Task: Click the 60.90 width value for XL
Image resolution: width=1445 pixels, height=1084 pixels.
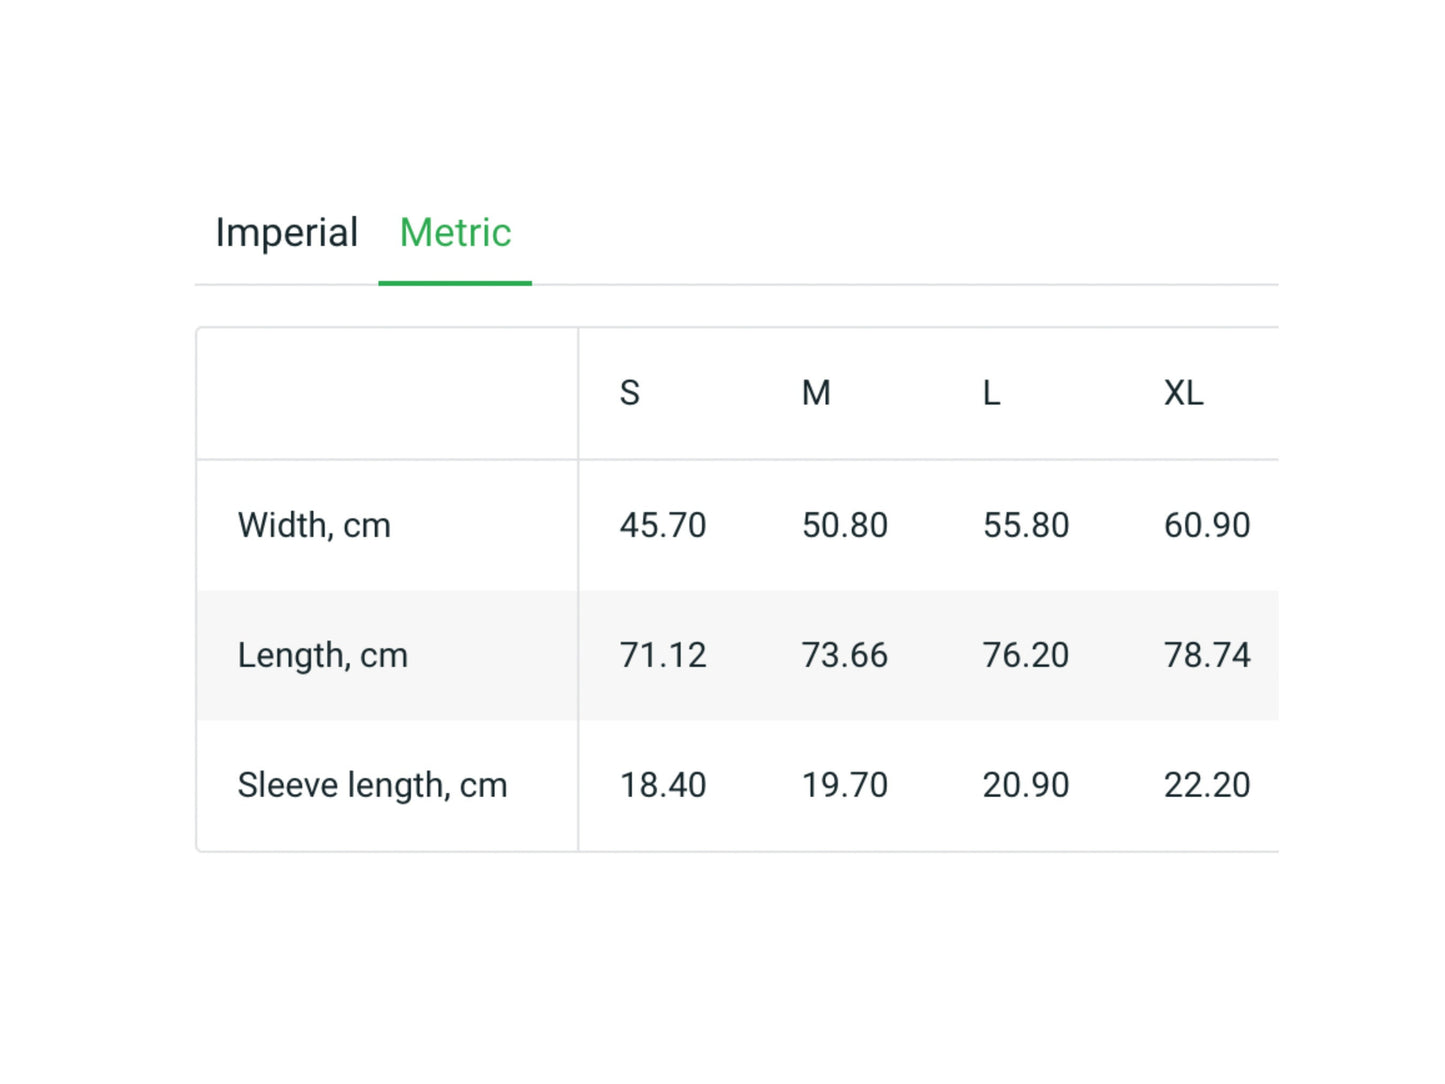Action: (x=1207, y=525)
